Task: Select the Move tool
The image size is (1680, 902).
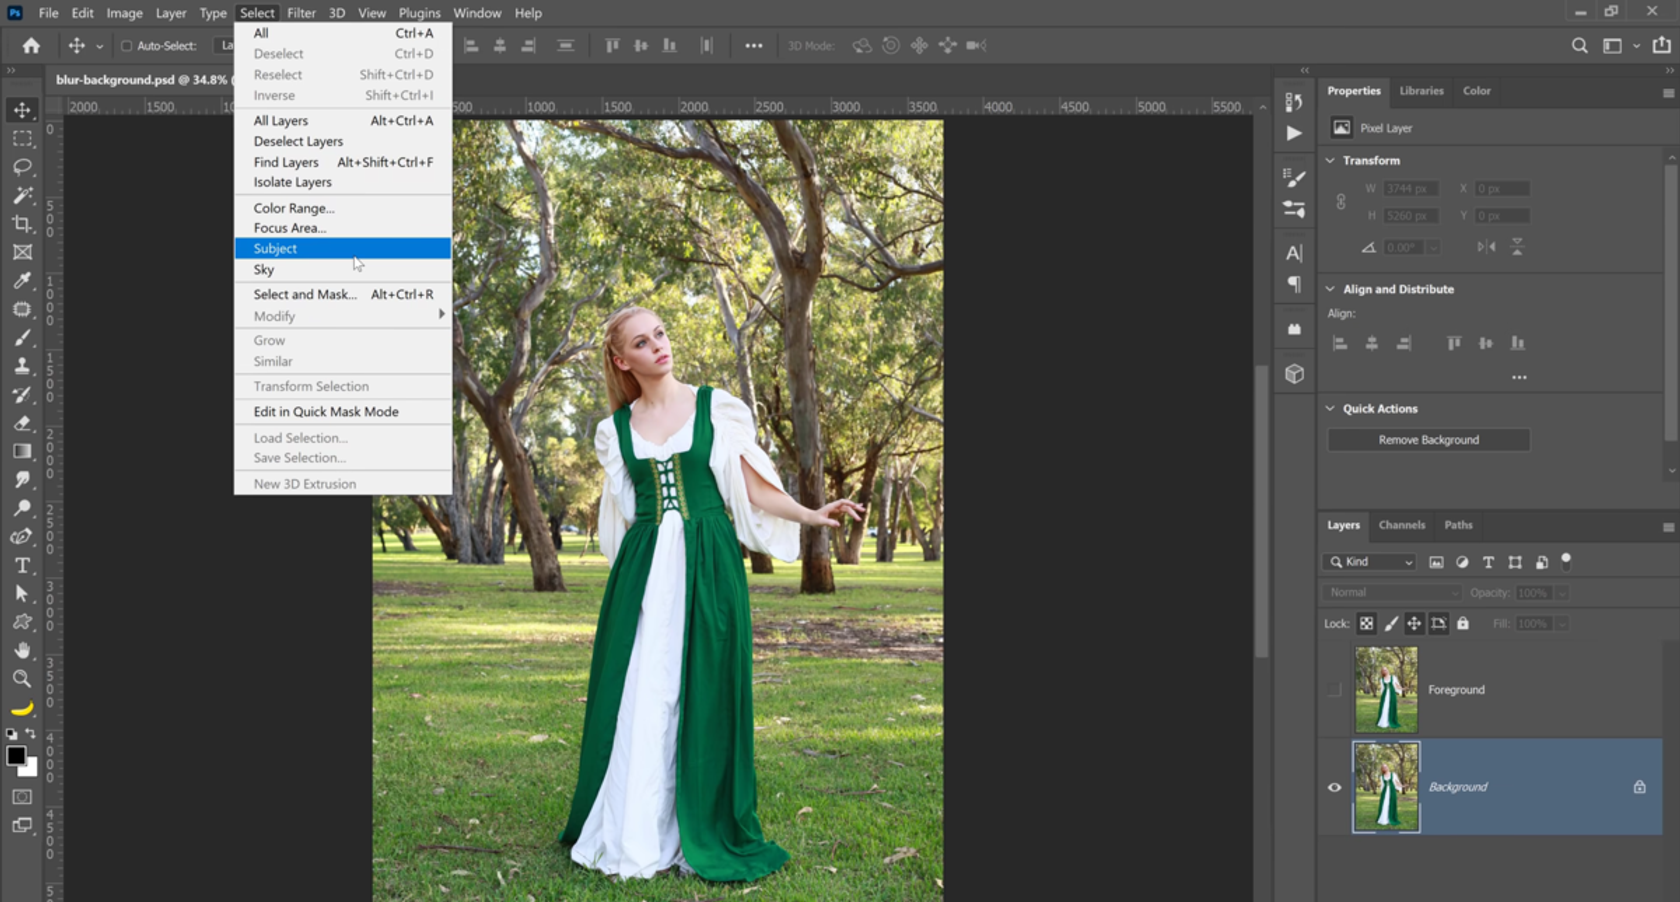Action: tap(21, 111)
